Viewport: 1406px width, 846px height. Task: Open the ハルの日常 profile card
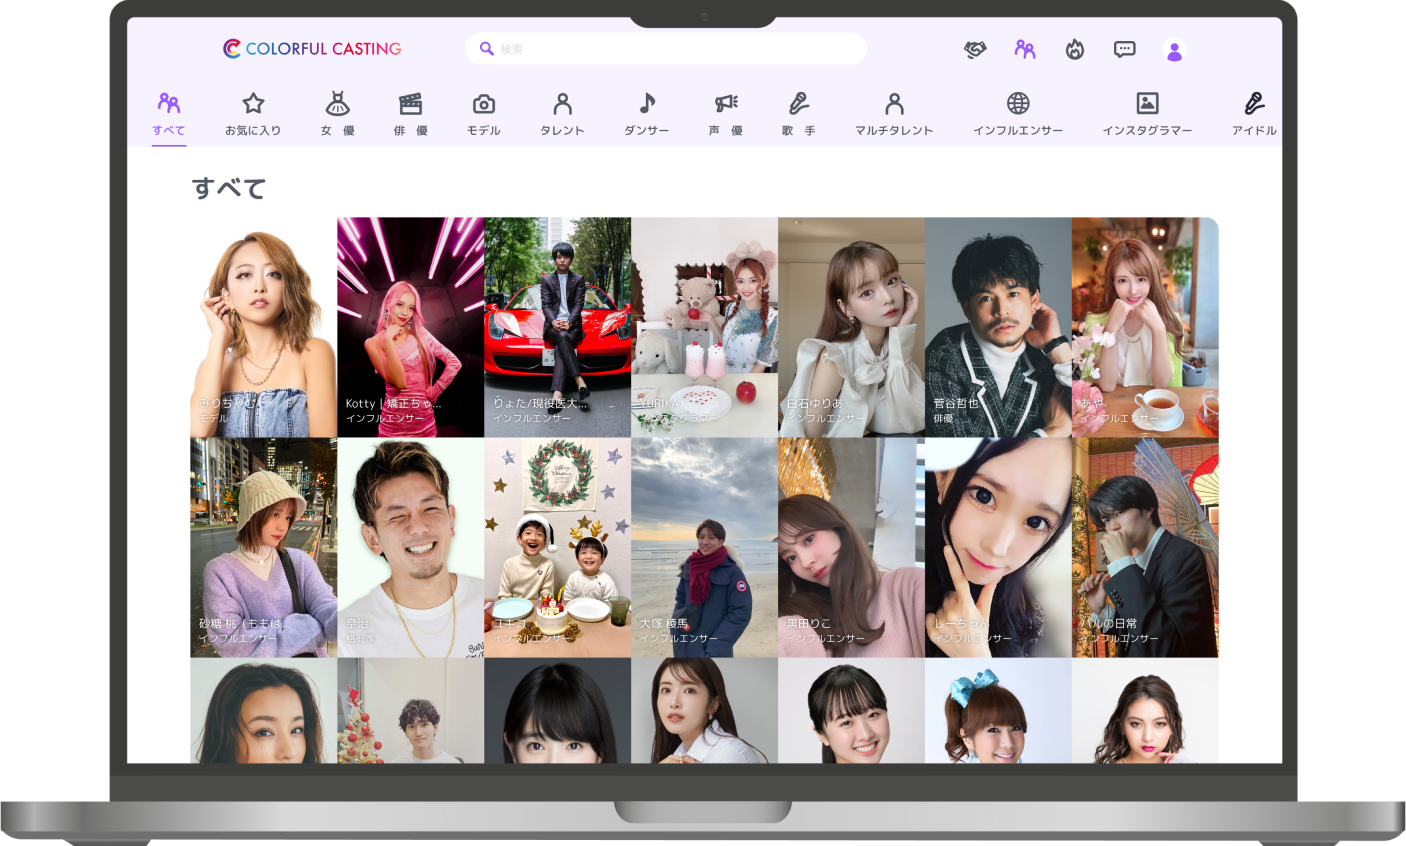tap(1146, 547)
